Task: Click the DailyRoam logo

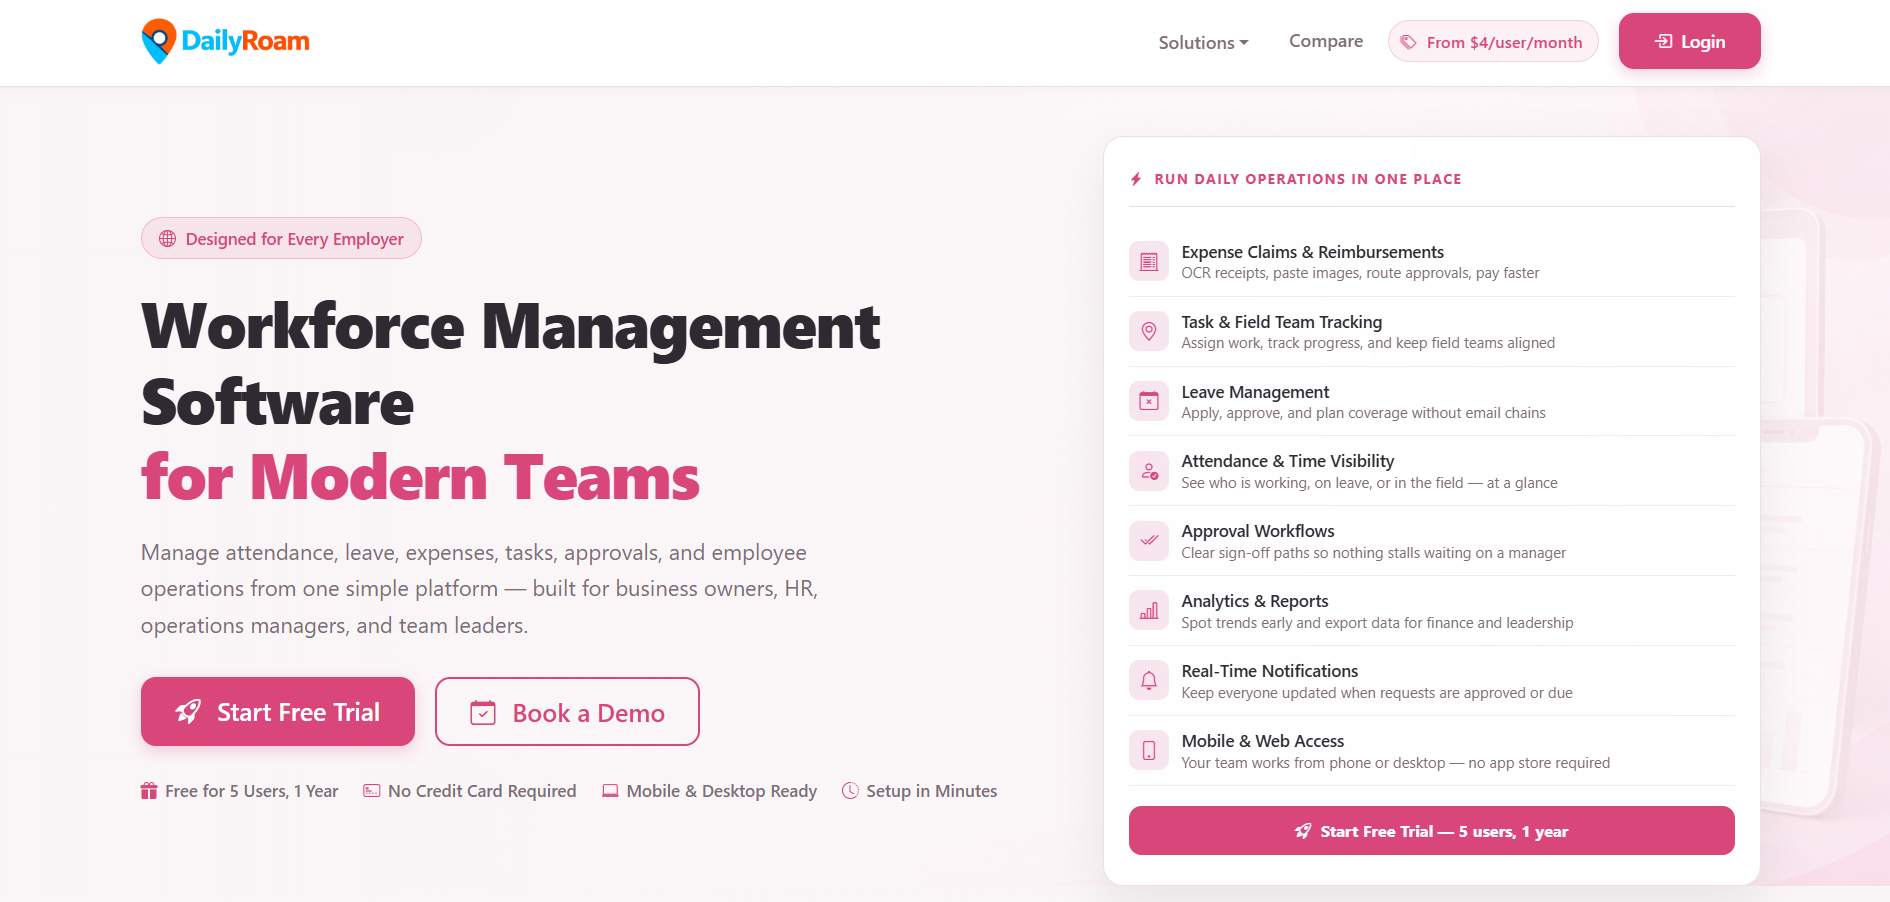Action: 225,41
